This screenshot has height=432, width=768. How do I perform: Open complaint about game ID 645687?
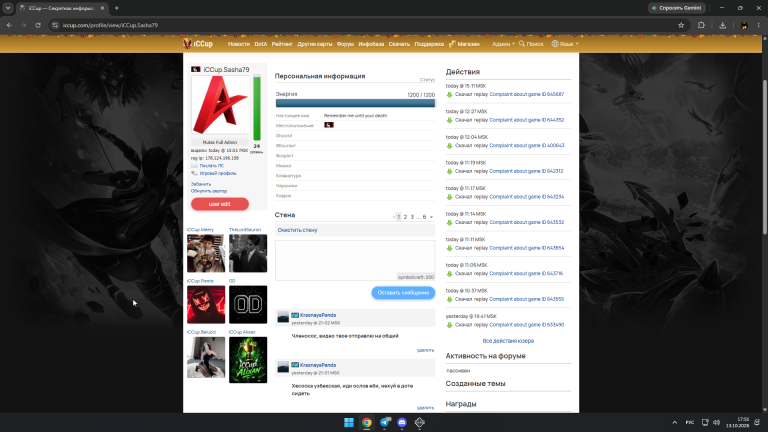[527, 95]
